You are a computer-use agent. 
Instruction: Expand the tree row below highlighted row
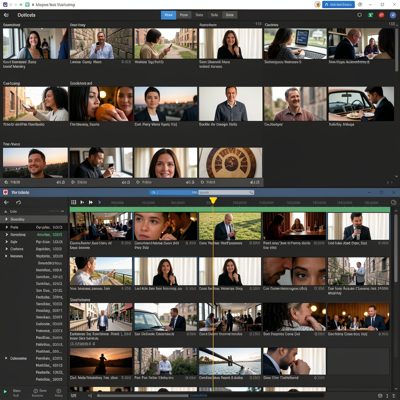click(6, 227)
